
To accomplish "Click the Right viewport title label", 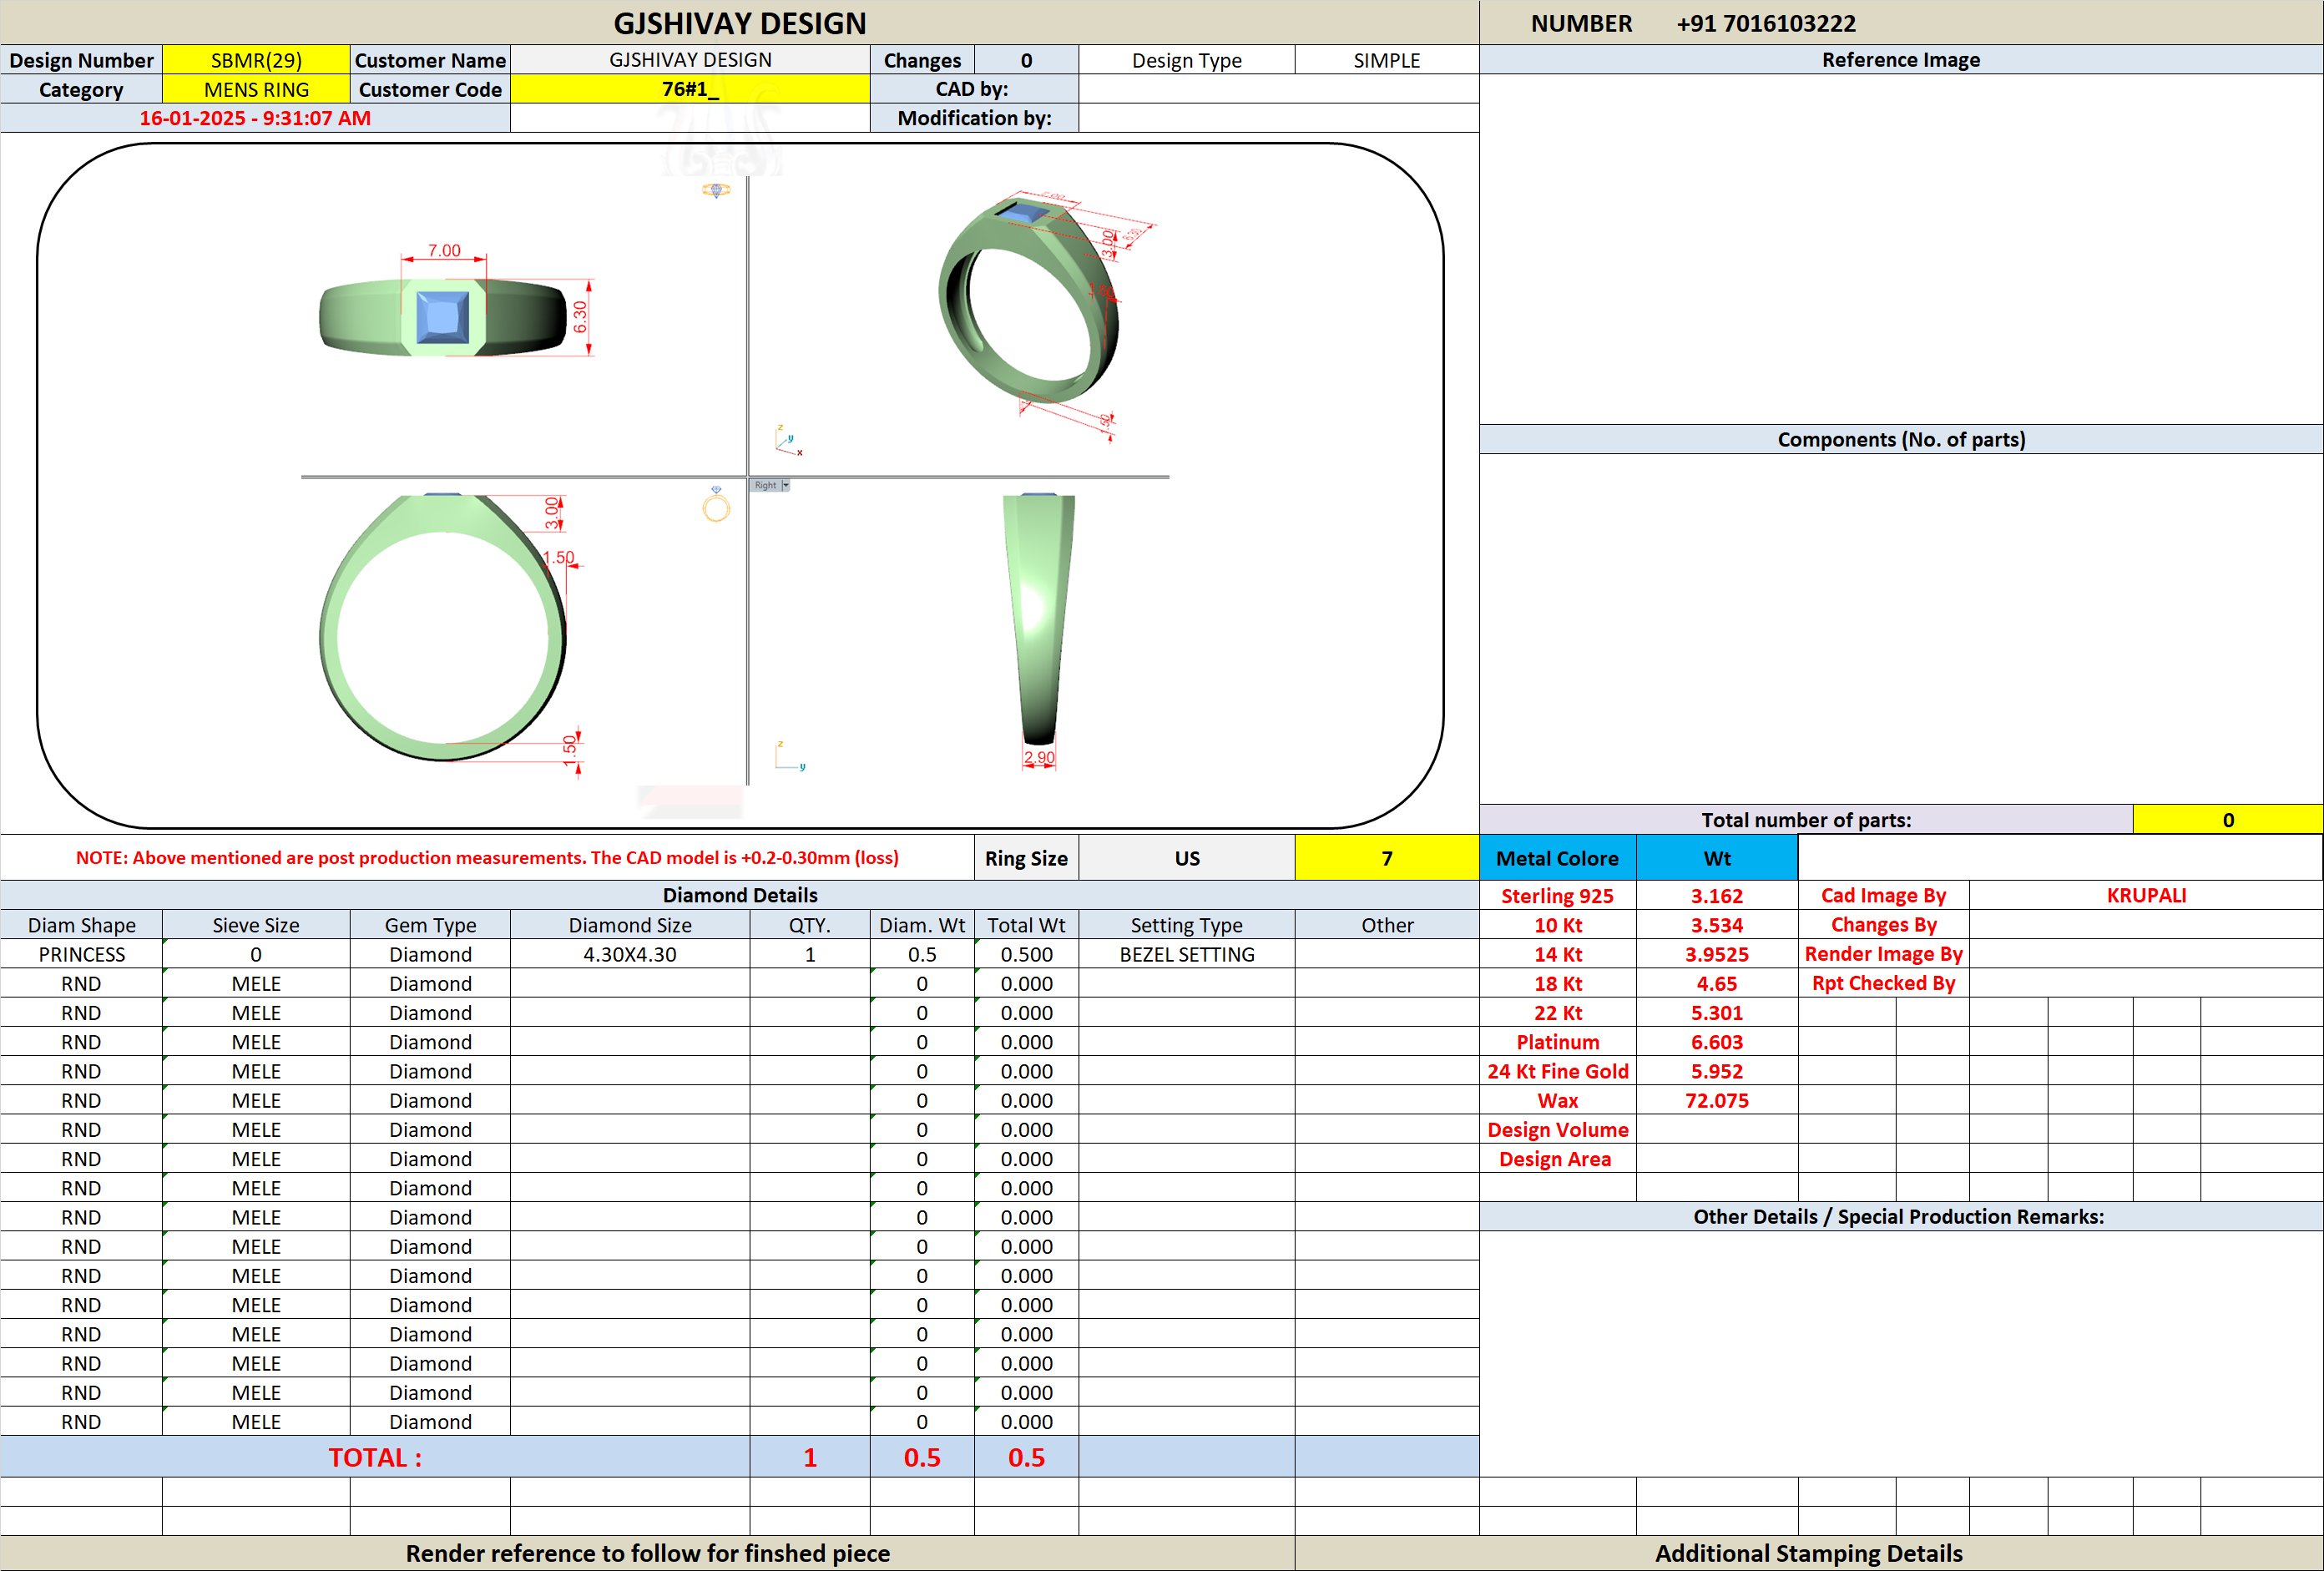I will 765,485.
